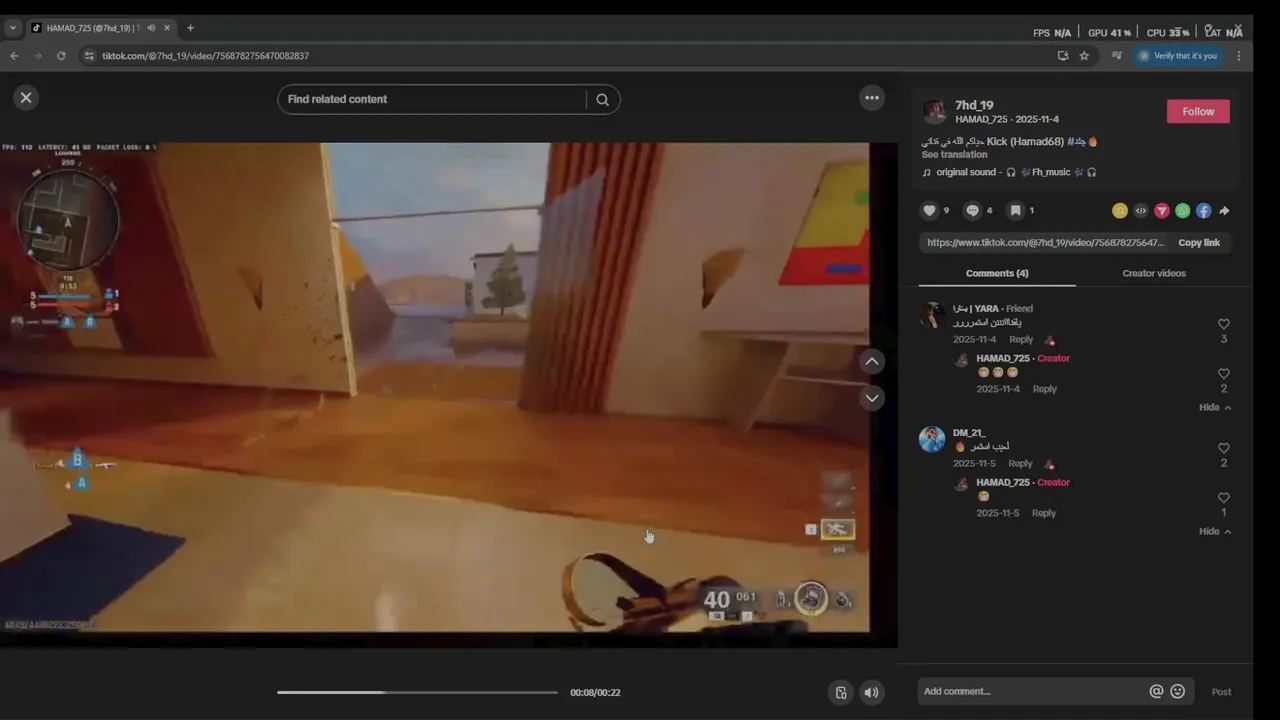Share the video to Facebook
The width and height of the screenshot is (1280, 720).
click(x=1203, y=210)
